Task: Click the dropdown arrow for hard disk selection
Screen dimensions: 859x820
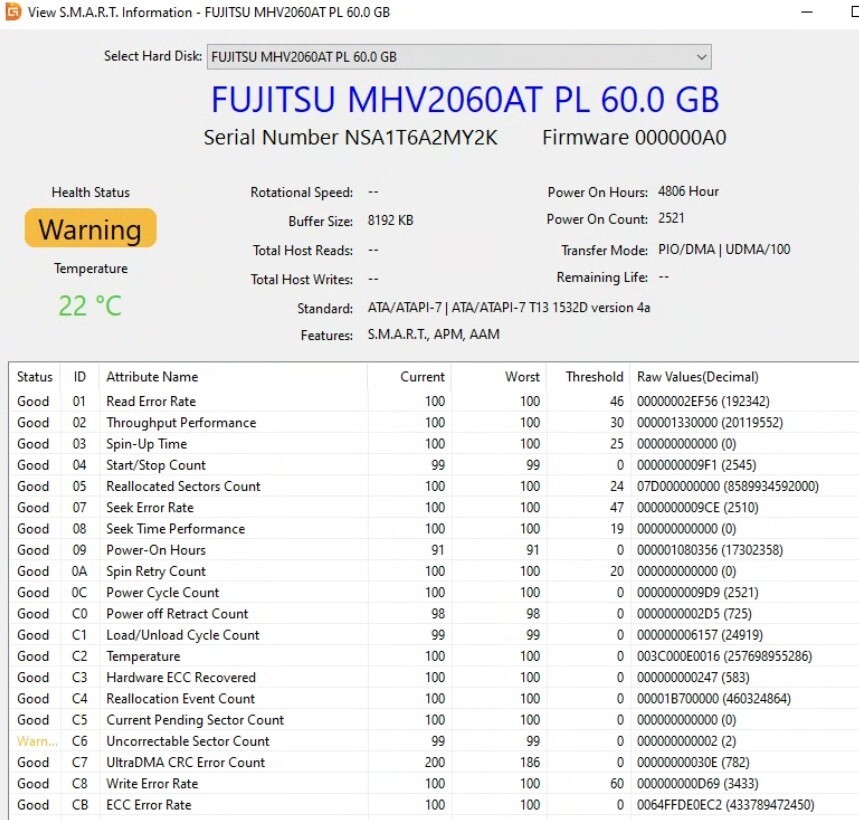Action: [x=701, y=57]
